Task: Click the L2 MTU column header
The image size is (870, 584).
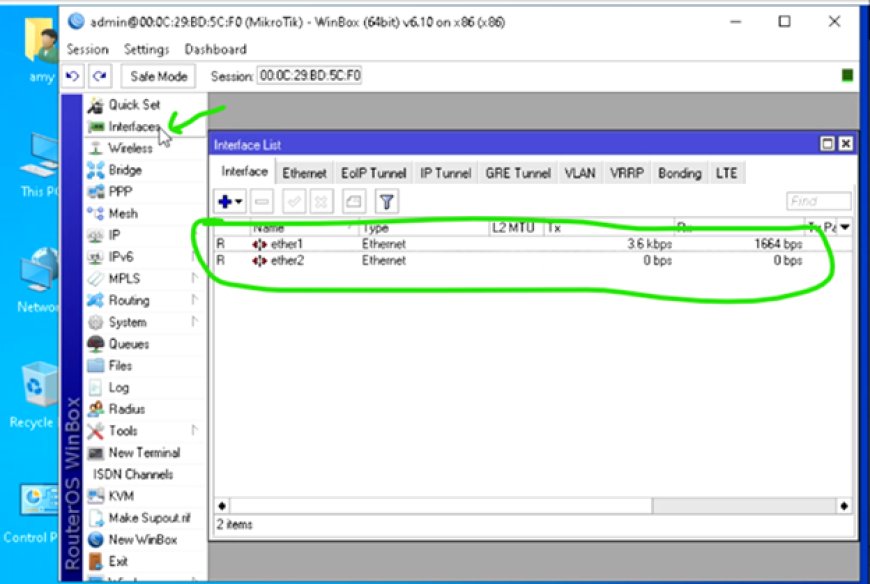Action: point(515,227)
